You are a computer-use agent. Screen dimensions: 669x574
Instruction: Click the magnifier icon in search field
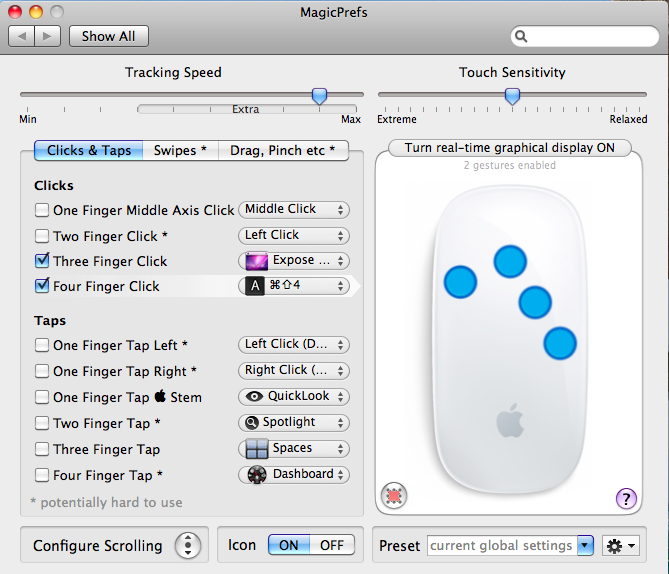pos(521,36)
